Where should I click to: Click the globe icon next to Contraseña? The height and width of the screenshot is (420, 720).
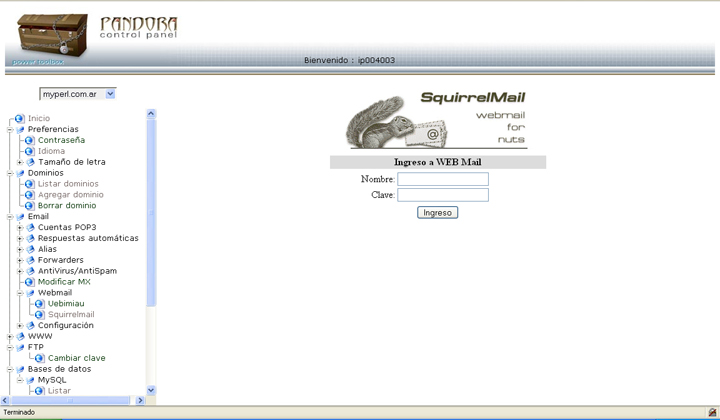coord(30,140)
